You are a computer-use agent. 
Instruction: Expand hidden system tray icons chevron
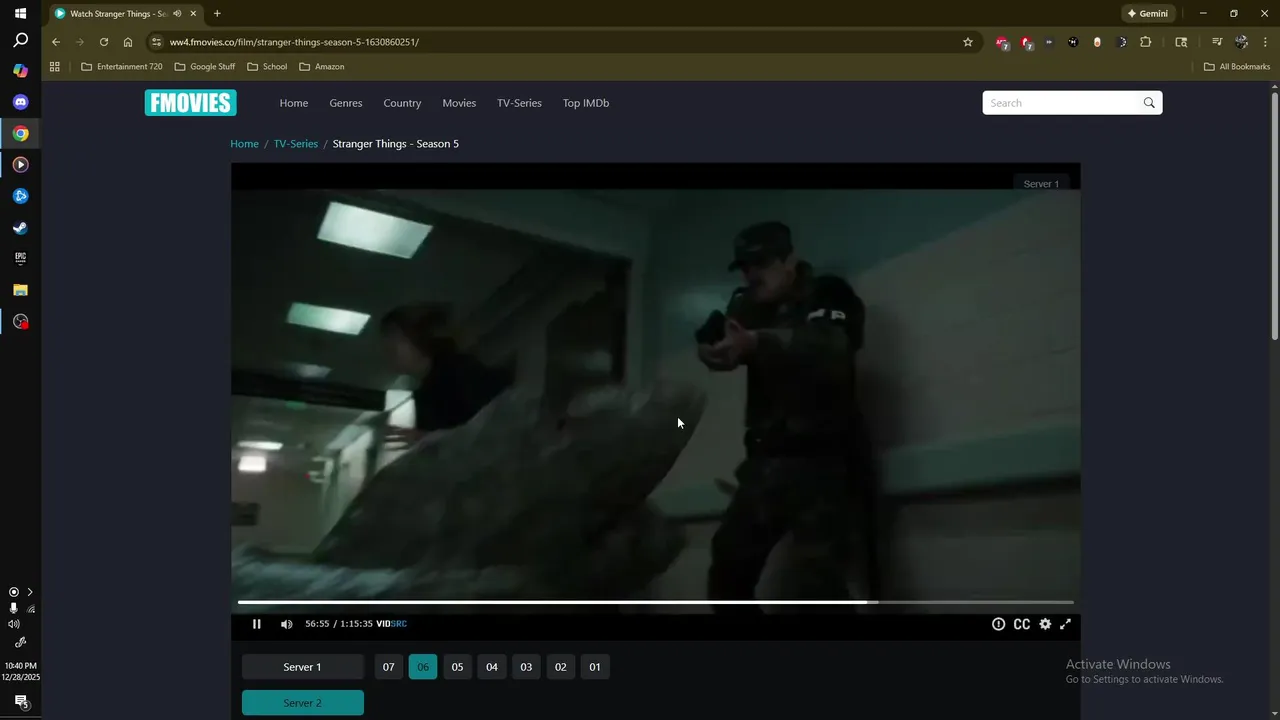click(30, 592)
